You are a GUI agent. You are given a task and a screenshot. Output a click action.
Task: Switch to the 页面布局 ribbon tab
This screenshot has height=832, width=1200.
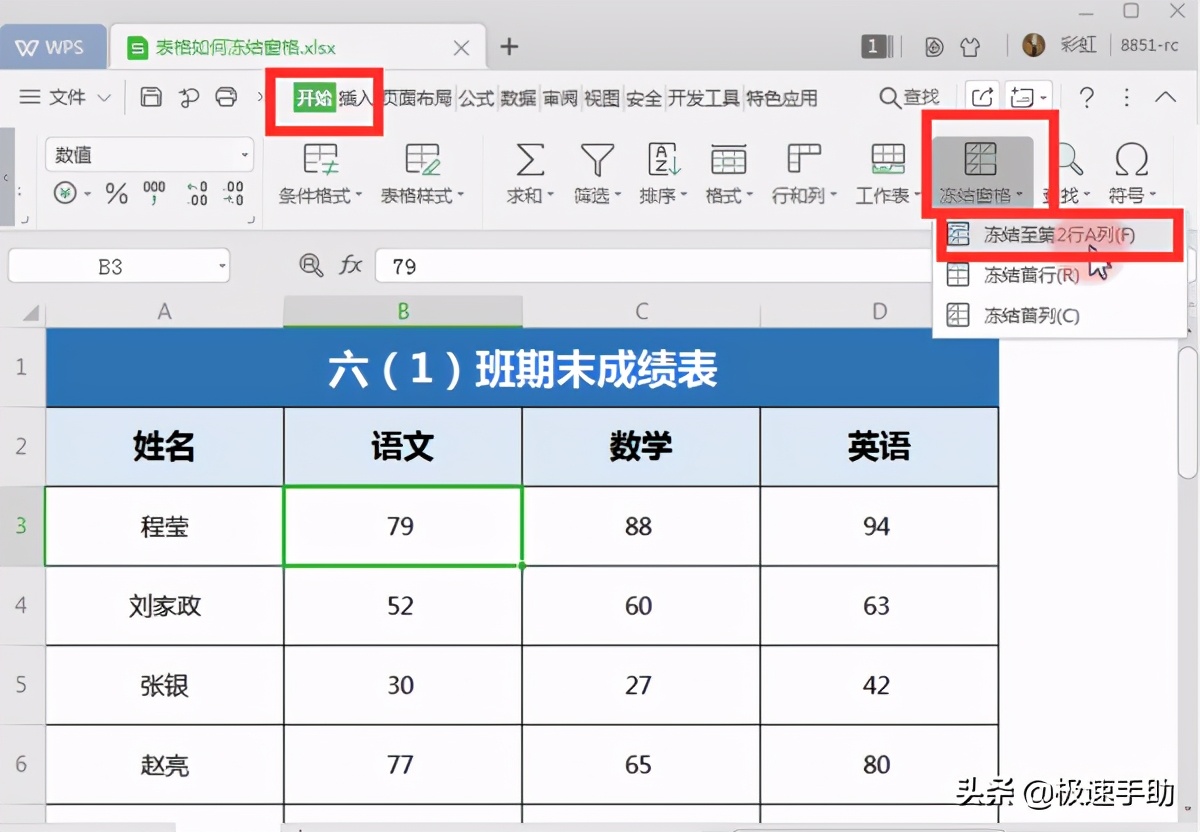[418, 98]
